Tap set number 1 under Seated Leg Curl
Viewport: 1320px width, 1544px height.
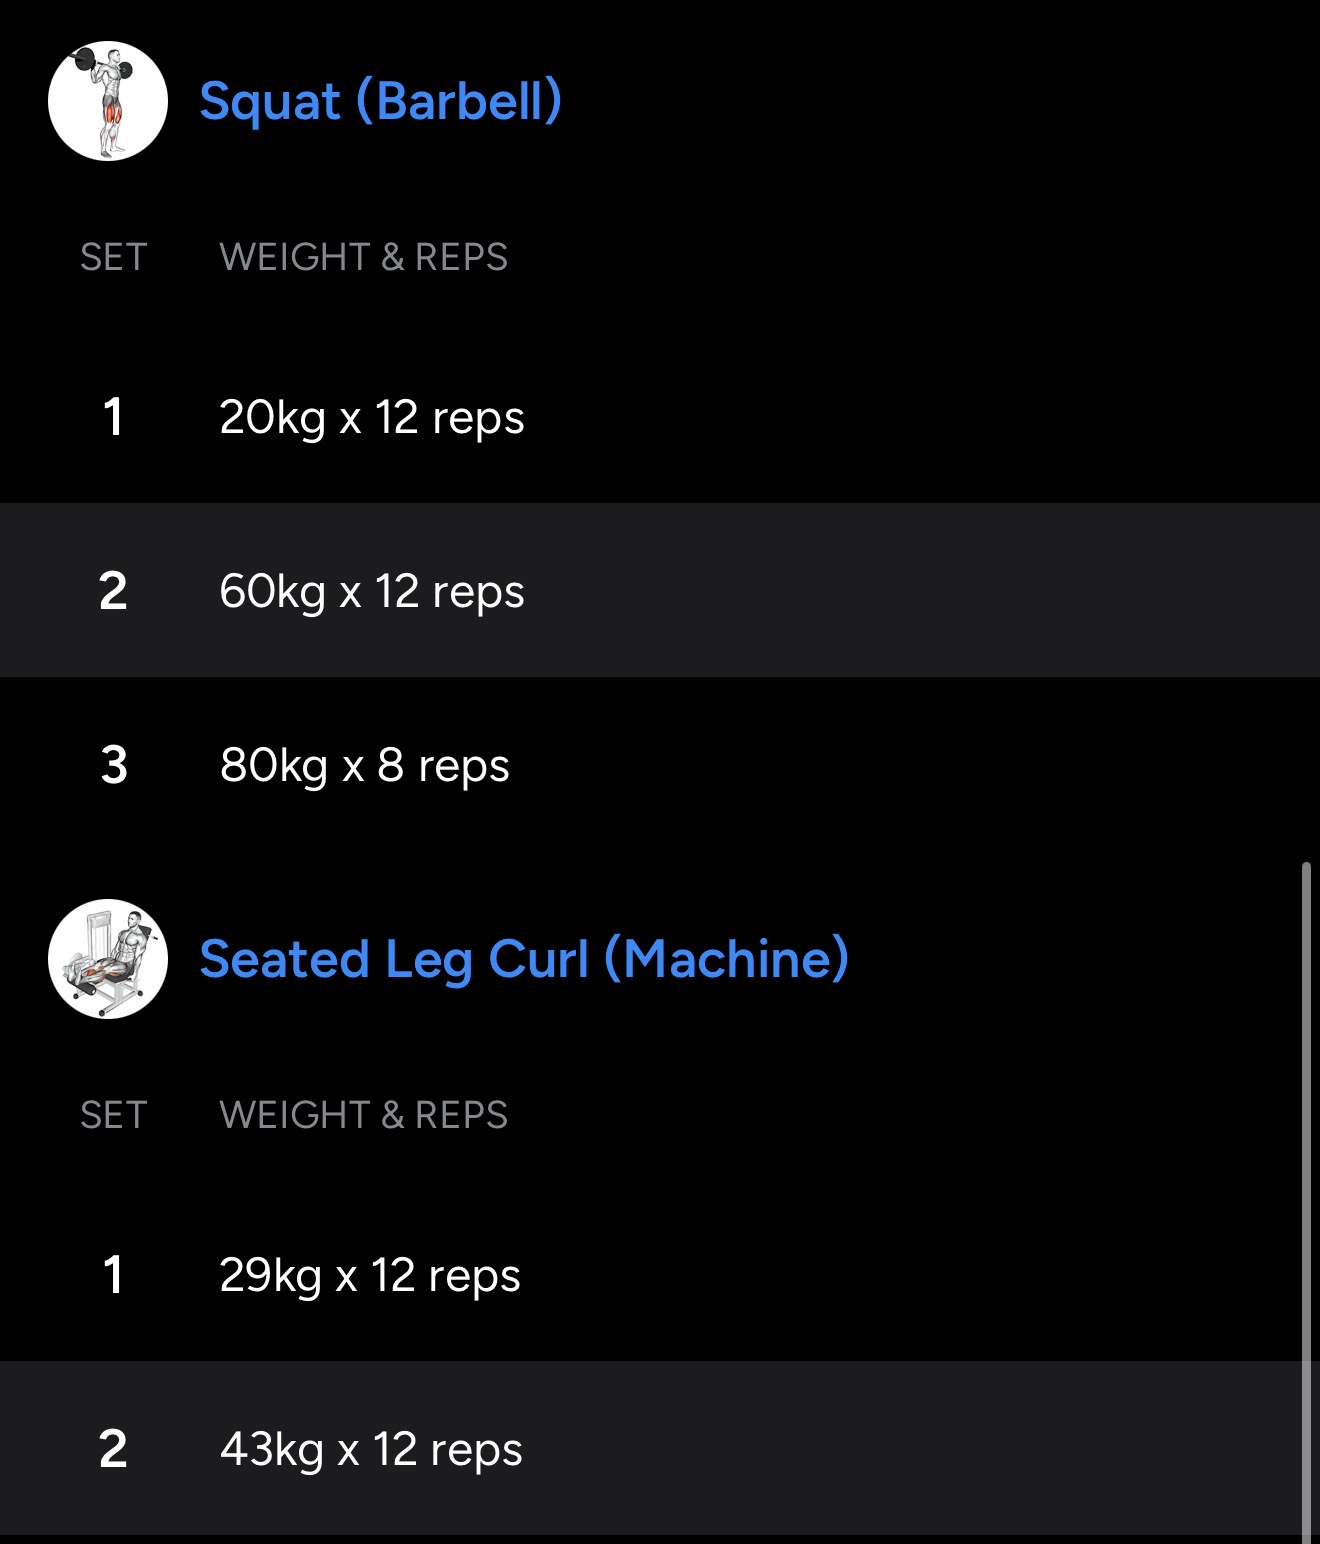click(x=113, y=1275)
